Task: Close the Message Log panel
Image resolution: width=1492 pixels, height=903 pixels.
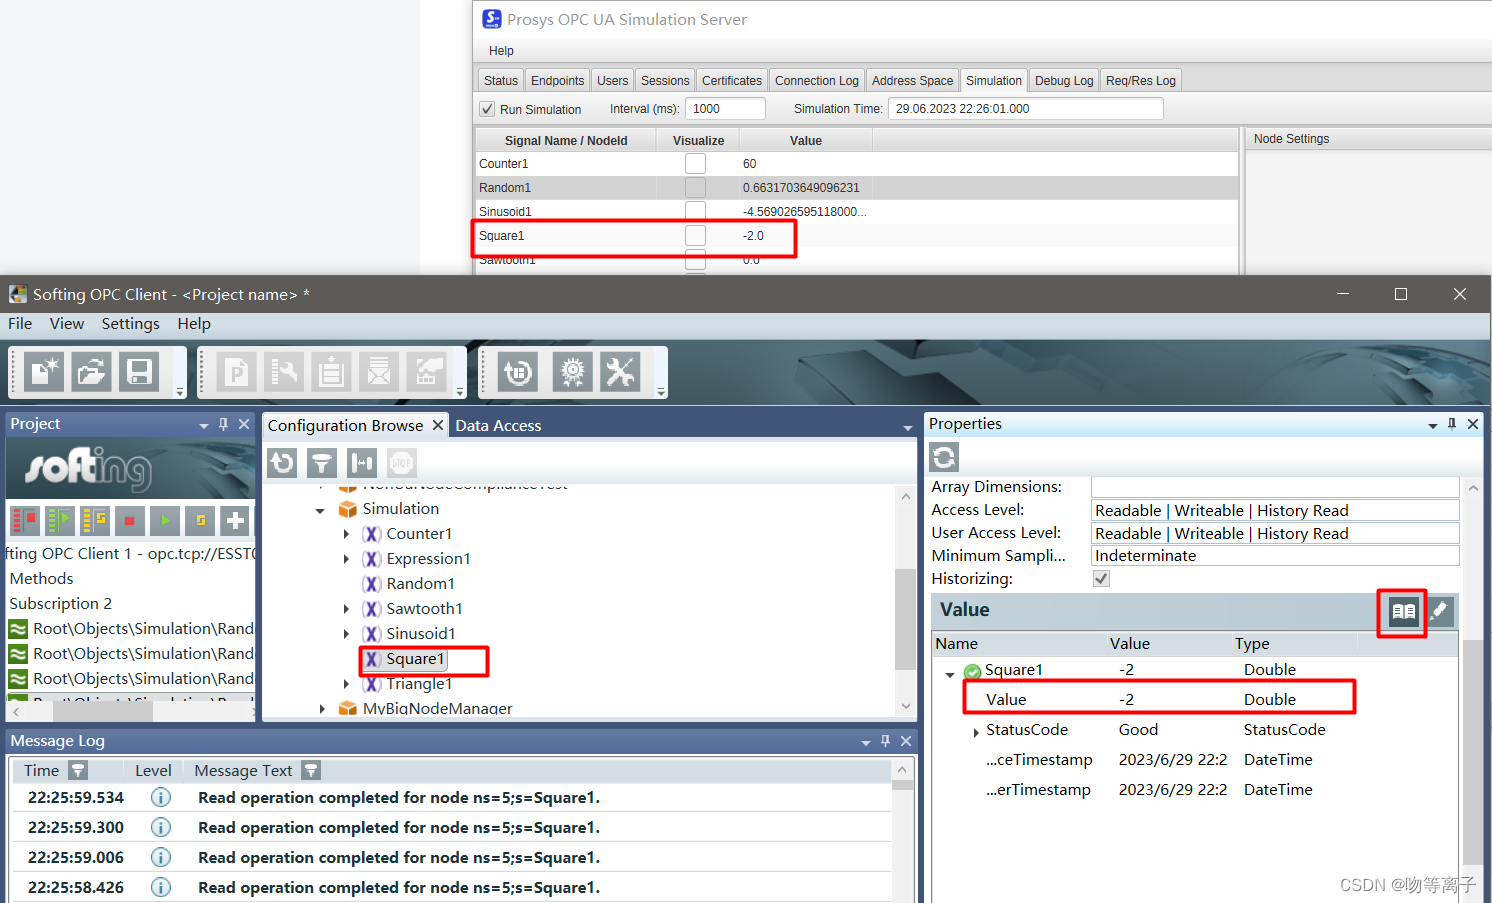Action: click(x=906, y=741)
